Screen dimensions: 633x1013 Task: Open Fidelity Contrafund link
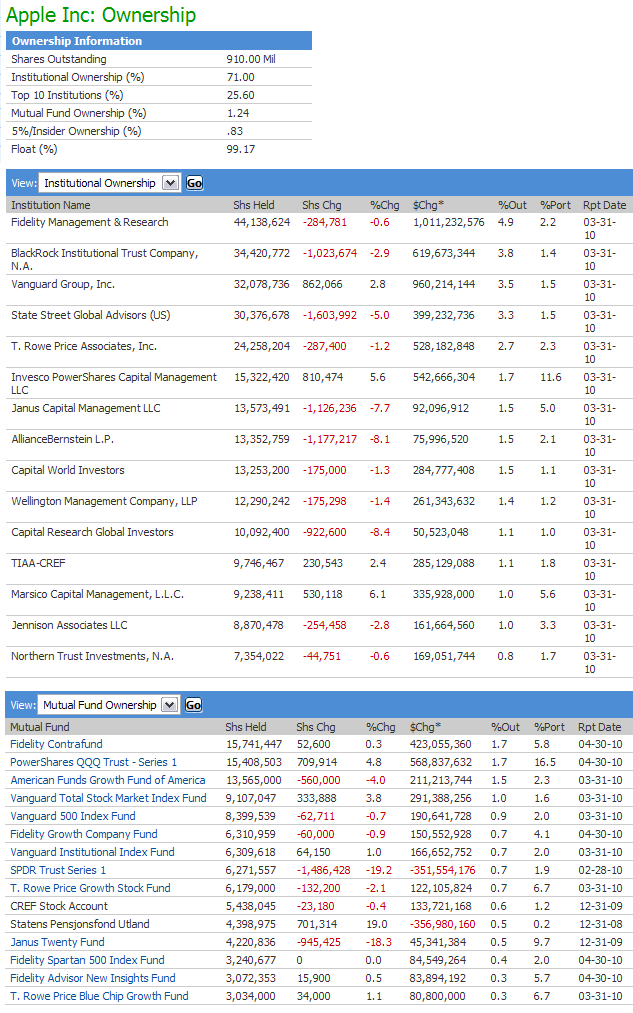click(56, 744)
